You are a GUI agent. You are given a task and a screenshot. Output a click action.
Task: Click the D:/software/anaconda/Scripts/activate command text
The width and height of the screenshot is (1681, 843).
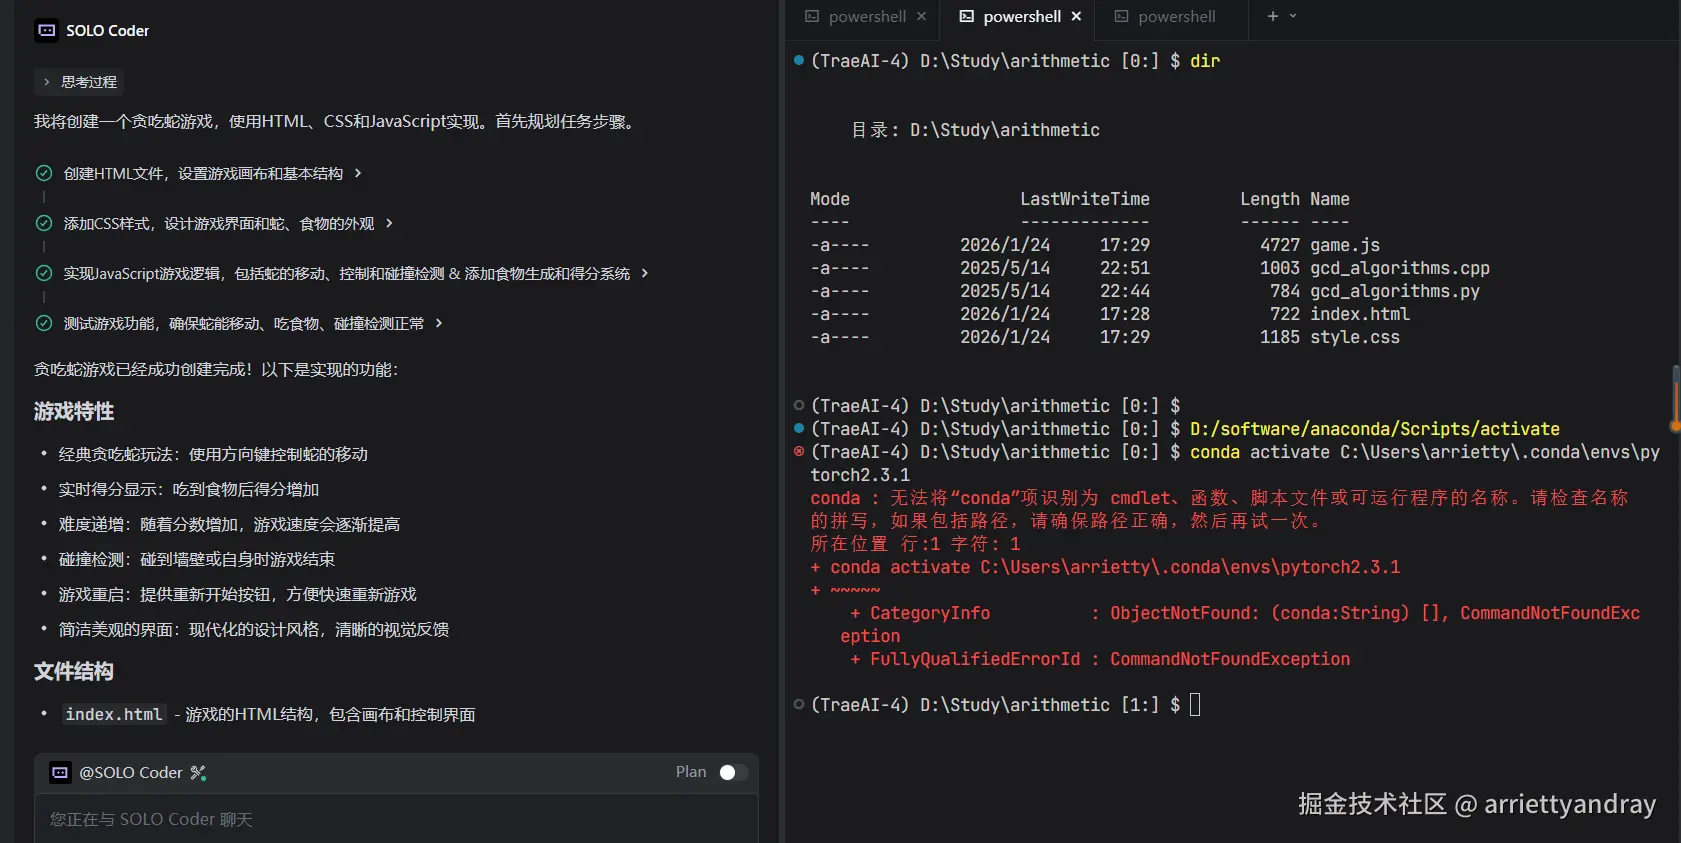[x=1375, y=429]
